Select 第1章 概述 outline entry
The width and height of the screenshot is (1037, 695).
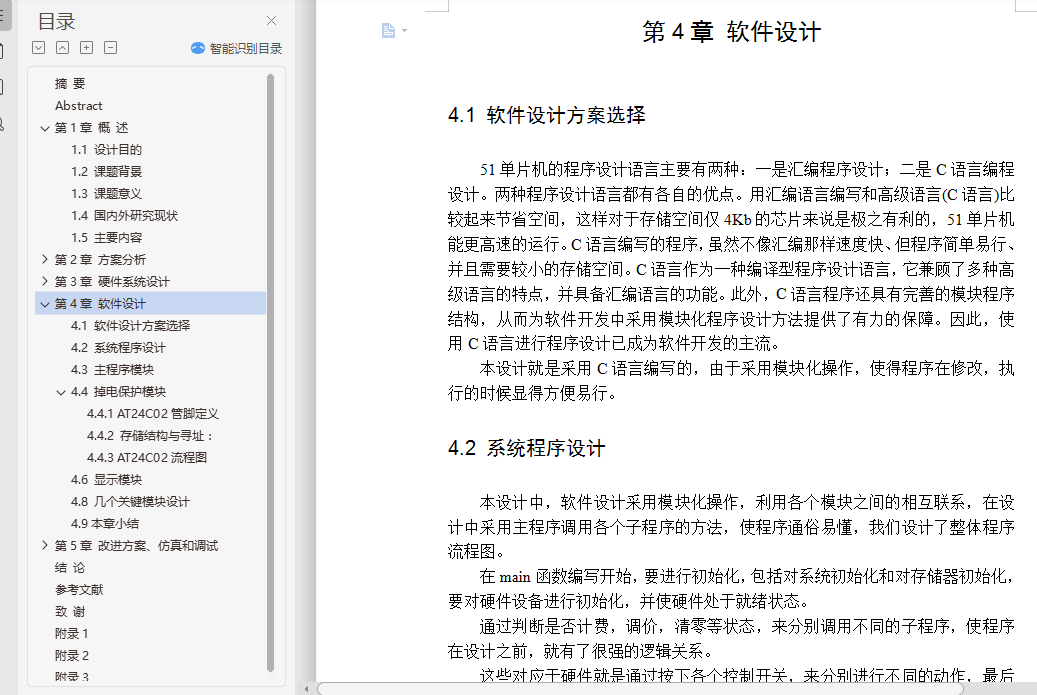pos(91,128)
